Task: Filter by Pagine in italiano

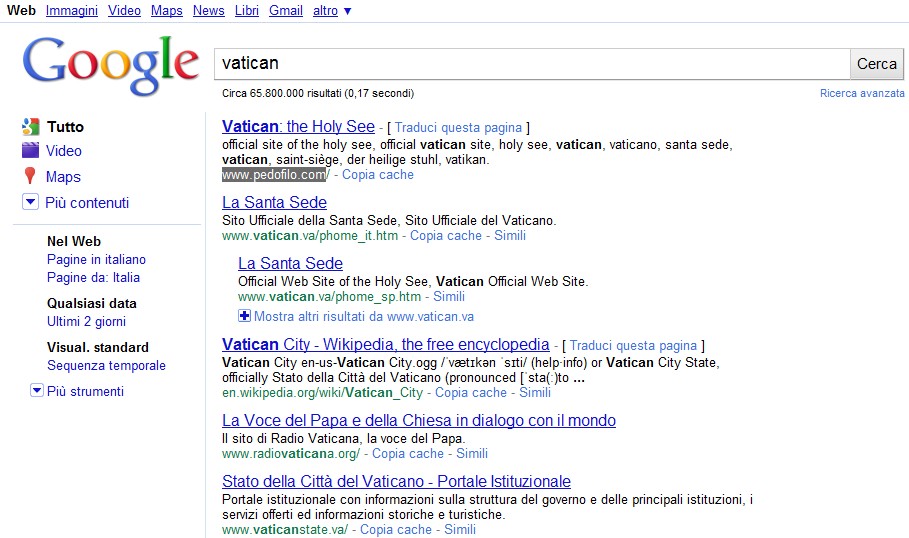Action: point(96,259)
